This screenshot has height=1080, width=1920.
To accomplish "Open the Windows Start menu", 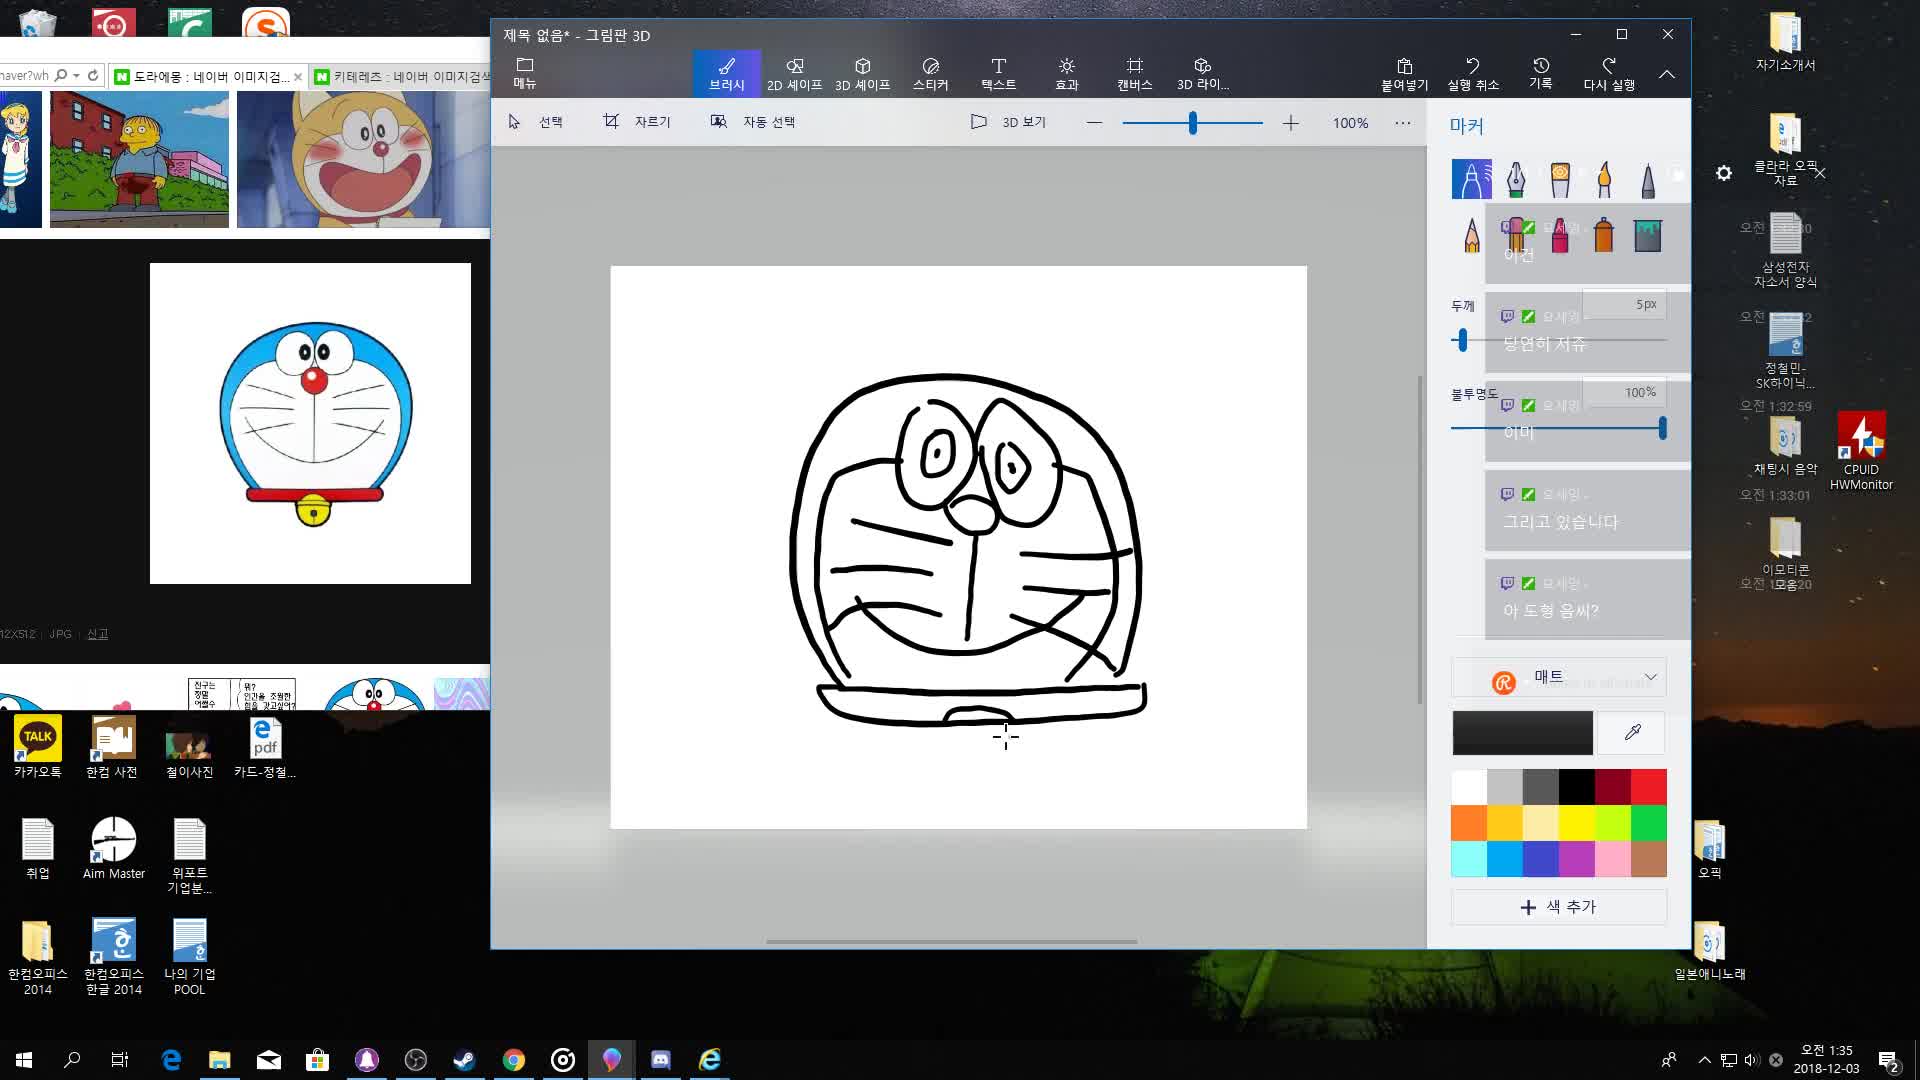I will coord(24,1060).
